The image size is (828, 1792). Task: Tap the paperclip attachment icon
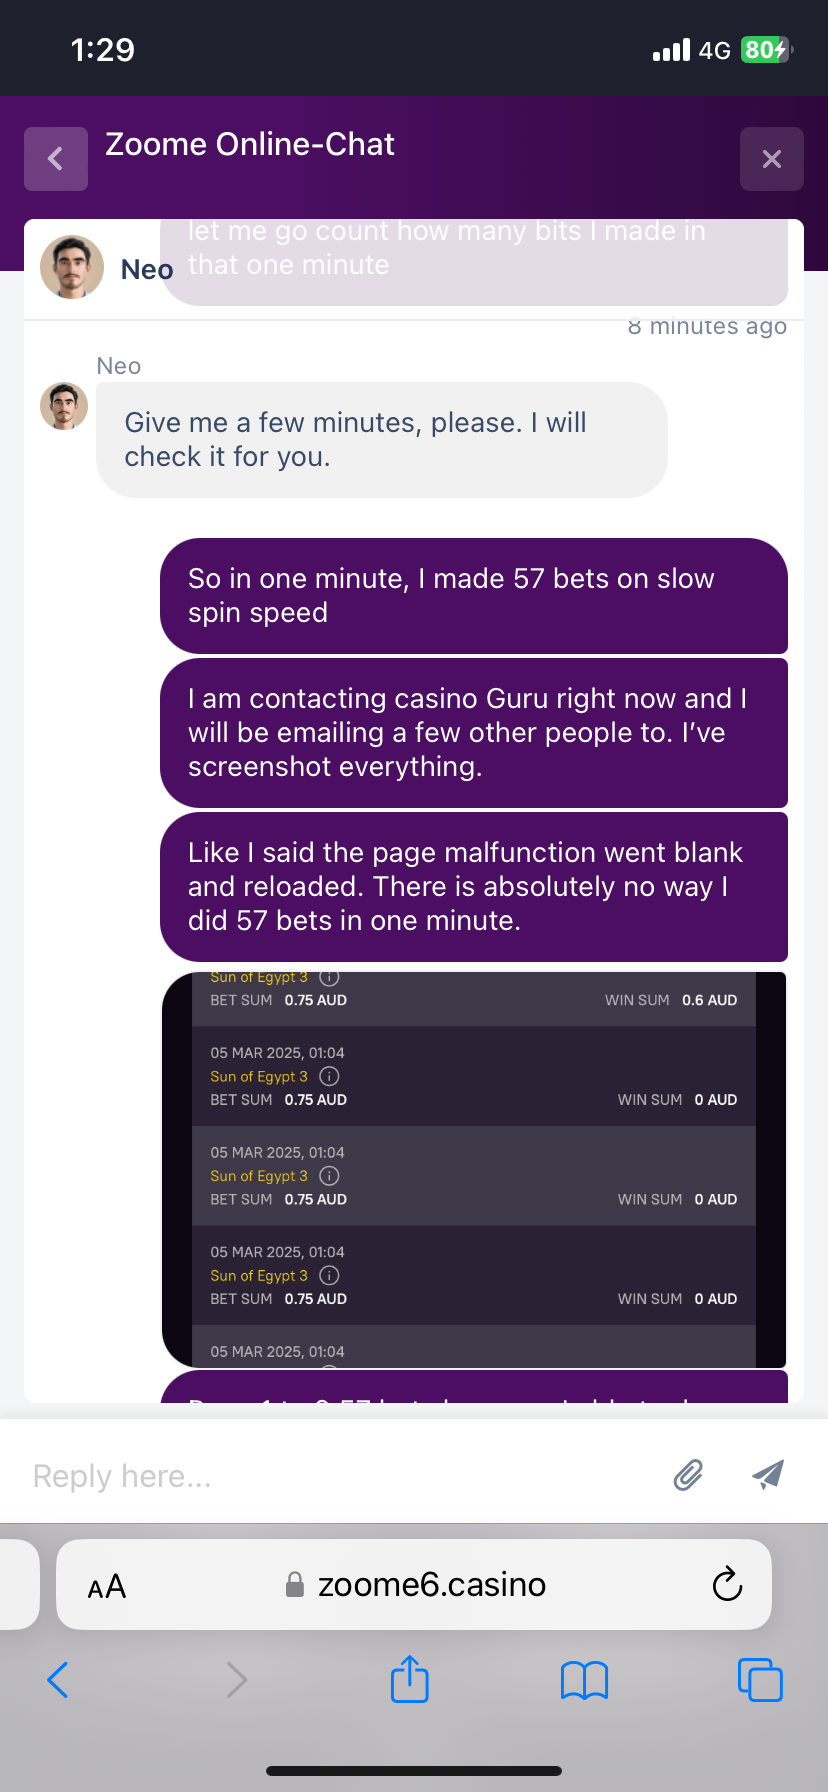click(x=688, y=1475)
